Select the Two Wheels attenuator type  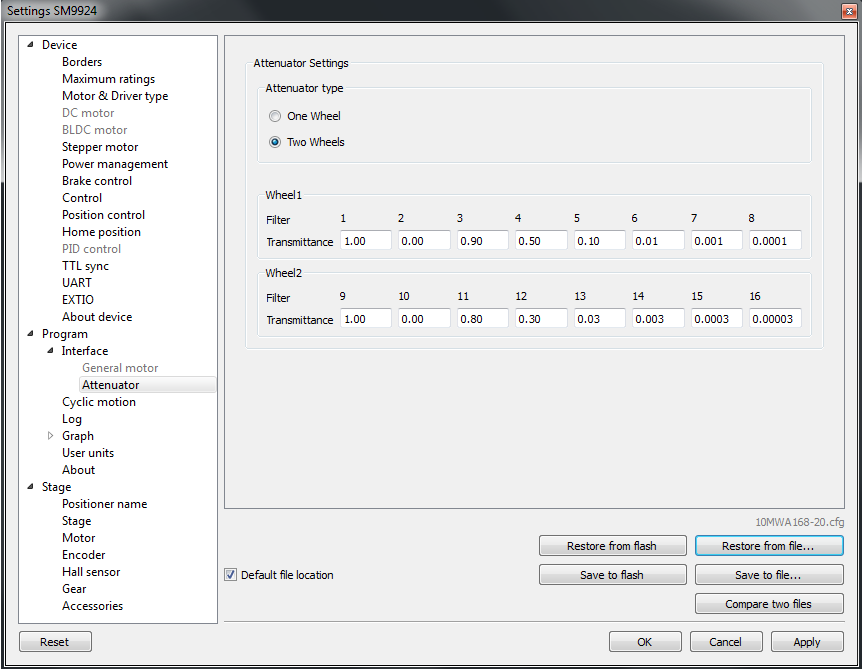[275, 142]
